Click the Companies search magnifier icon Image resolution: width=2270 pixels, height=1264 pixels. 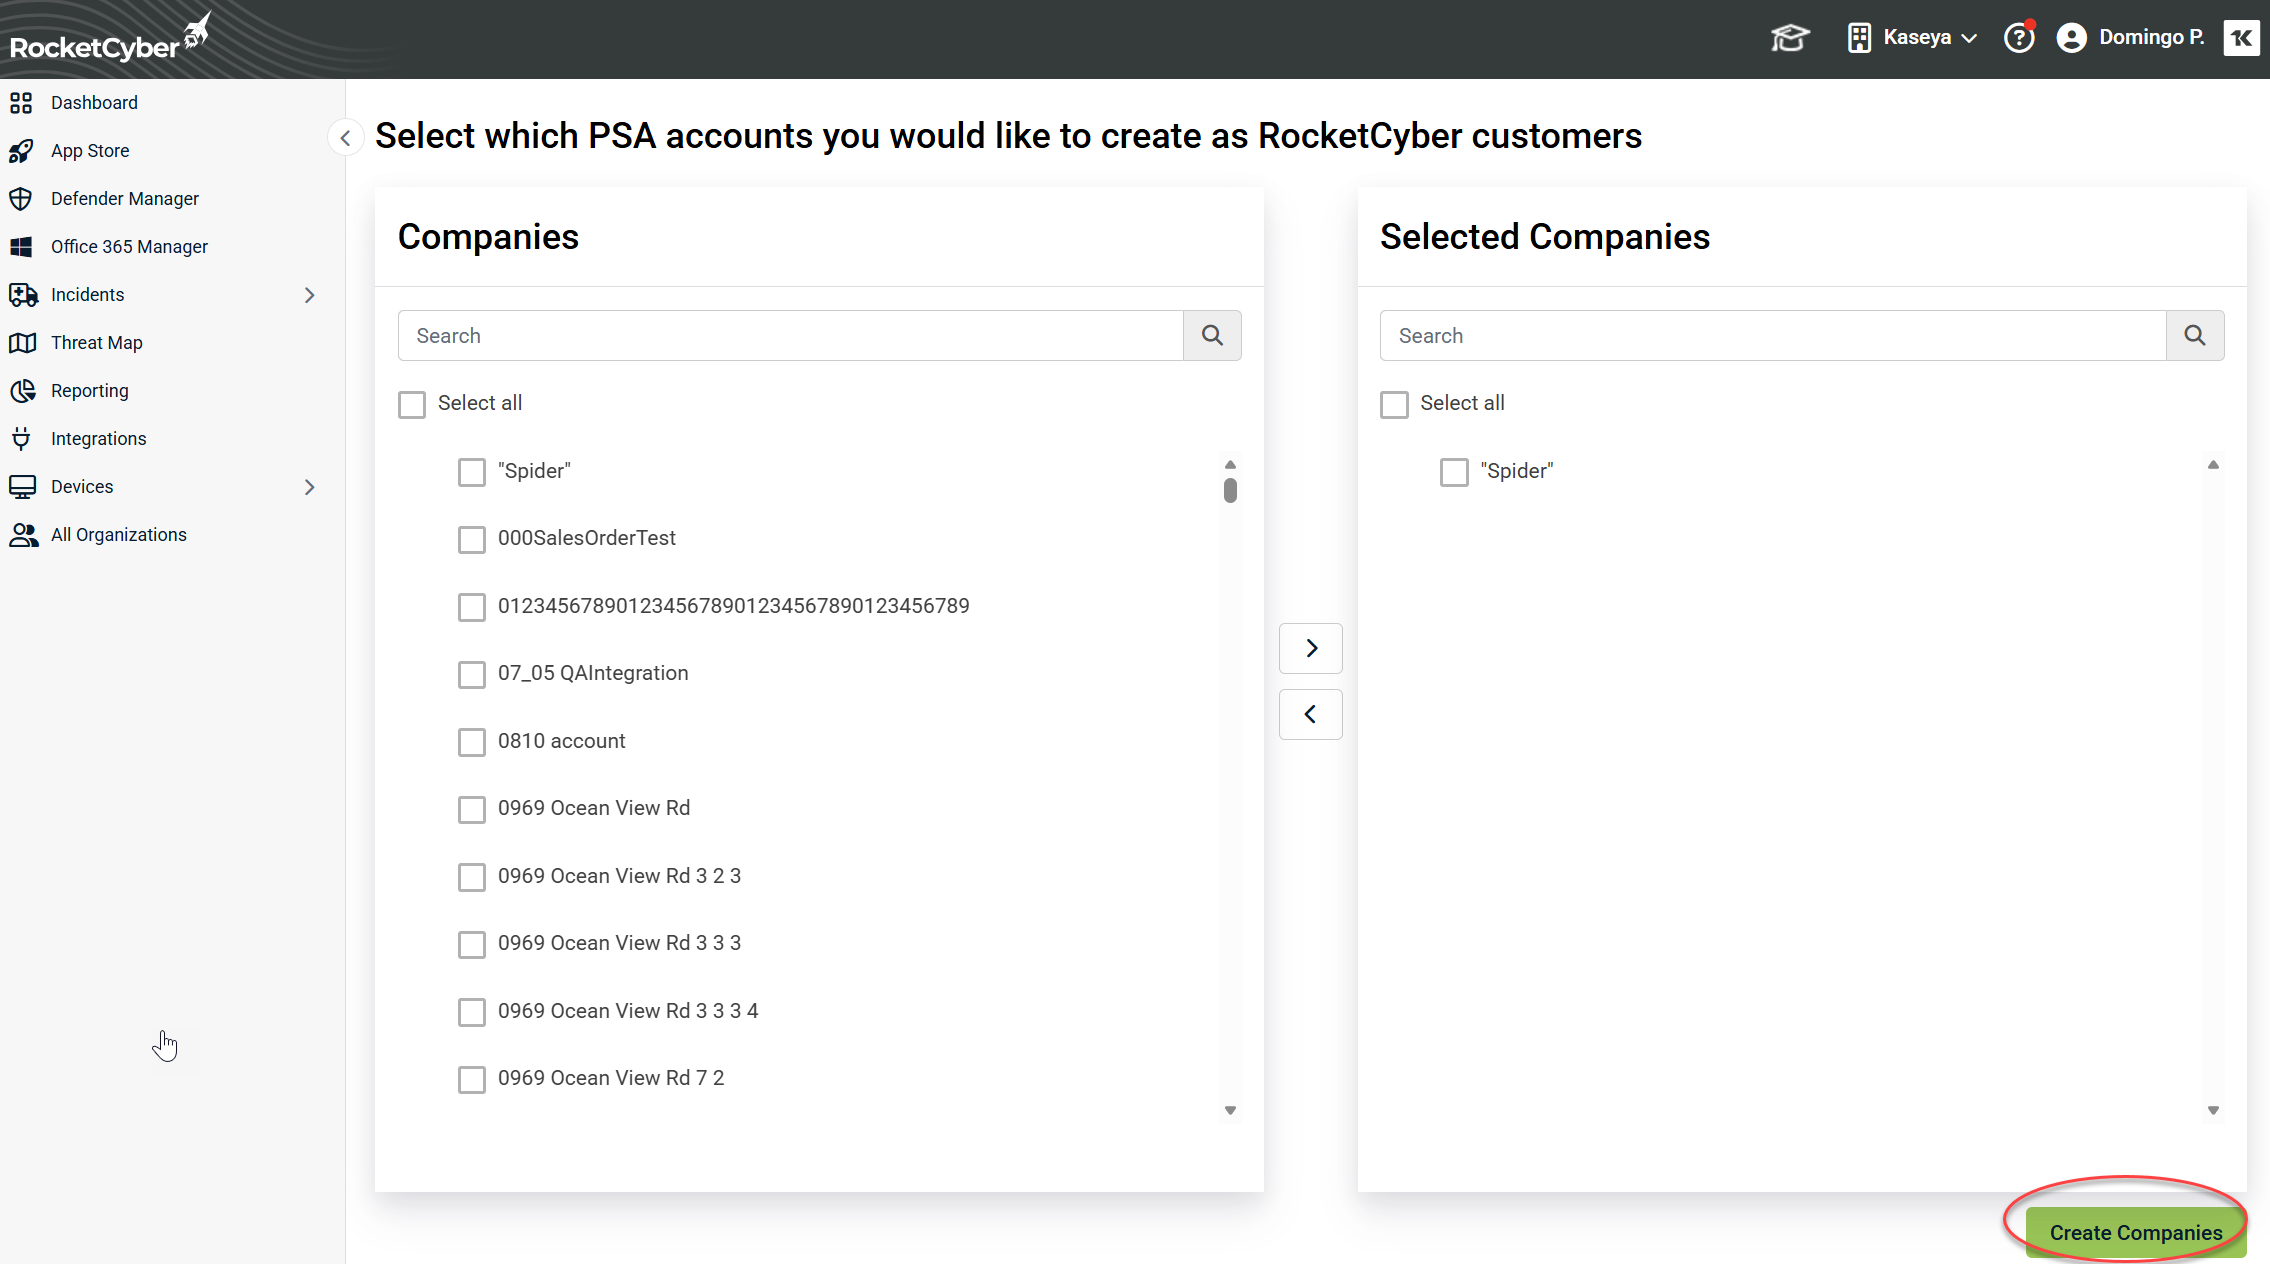[x=1212, y=336]
